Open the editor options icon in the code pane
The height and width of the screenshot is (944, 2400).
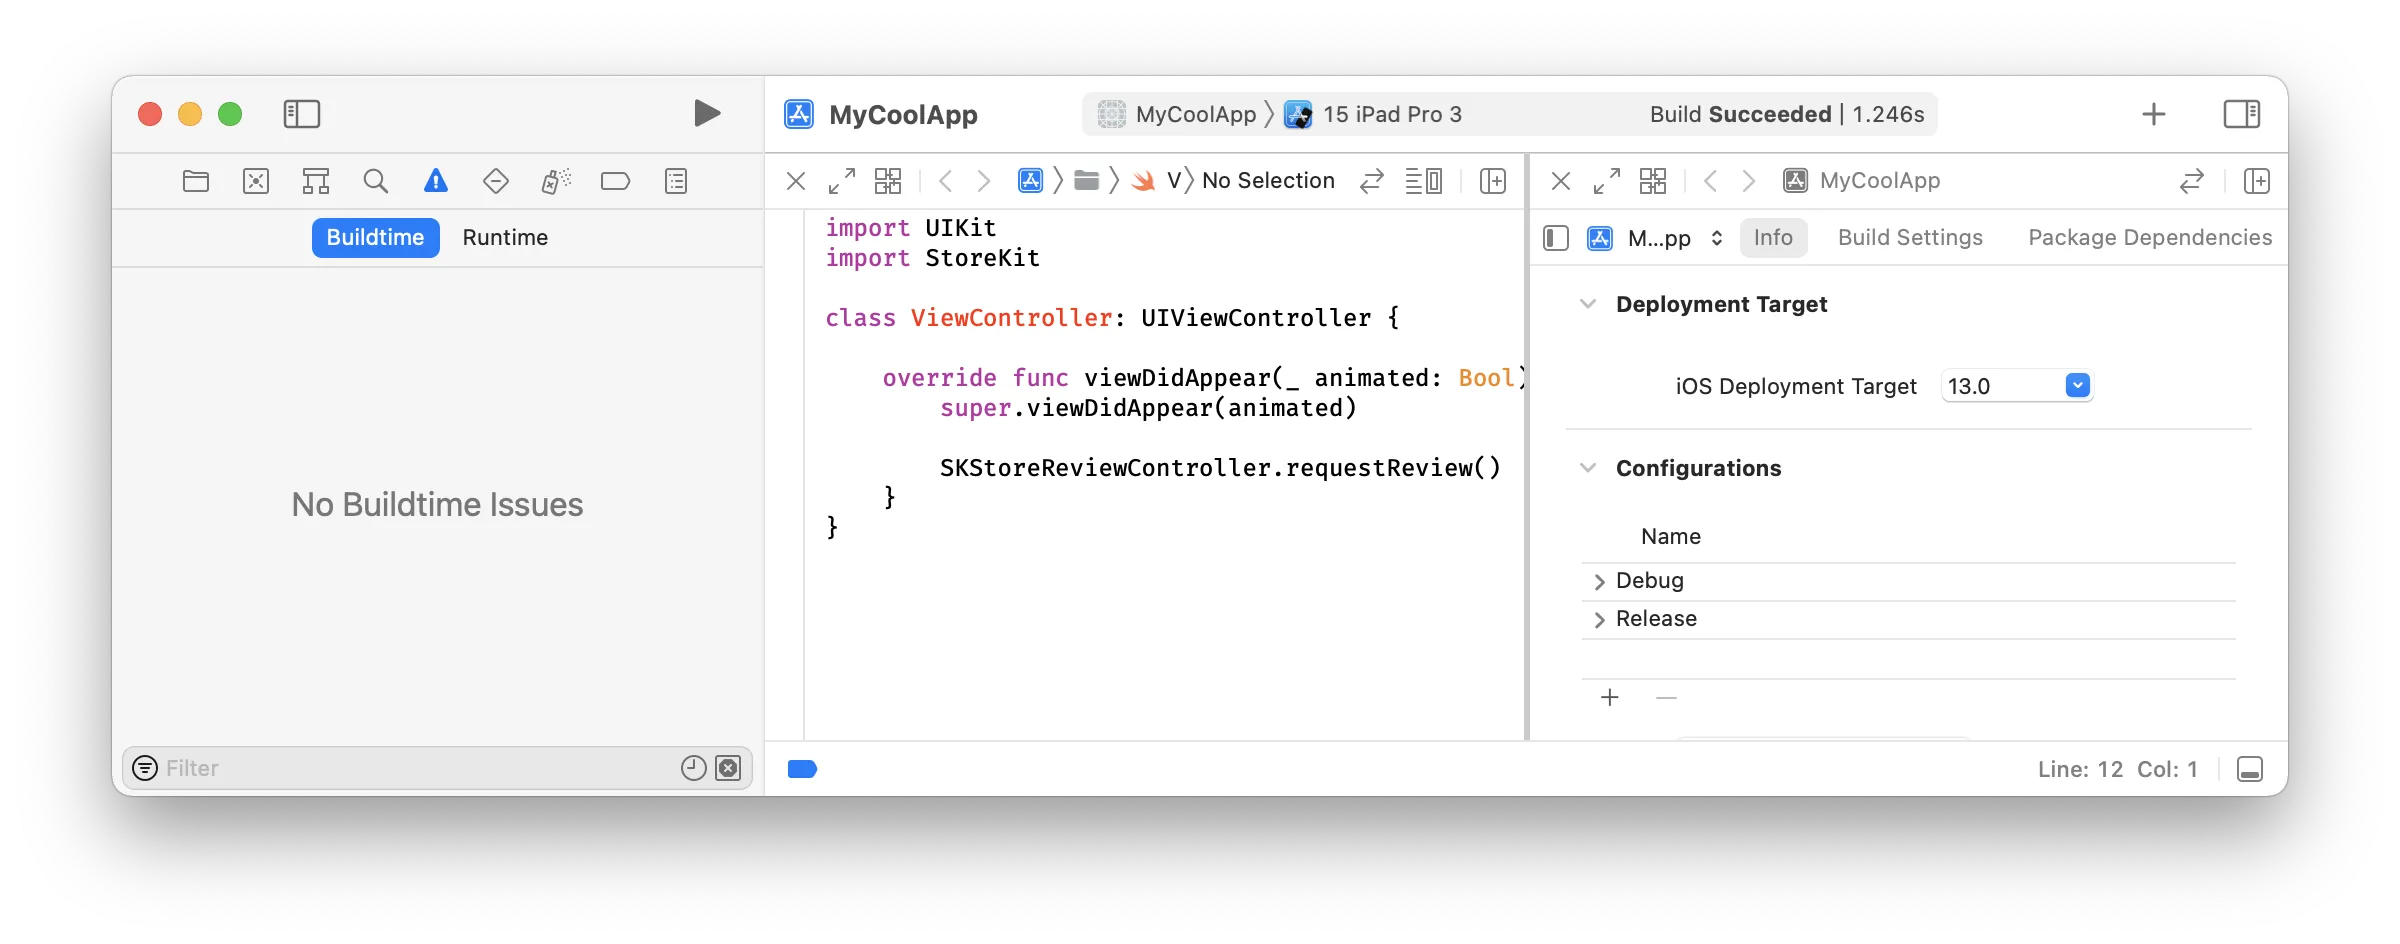click(x=1424, y=181)
